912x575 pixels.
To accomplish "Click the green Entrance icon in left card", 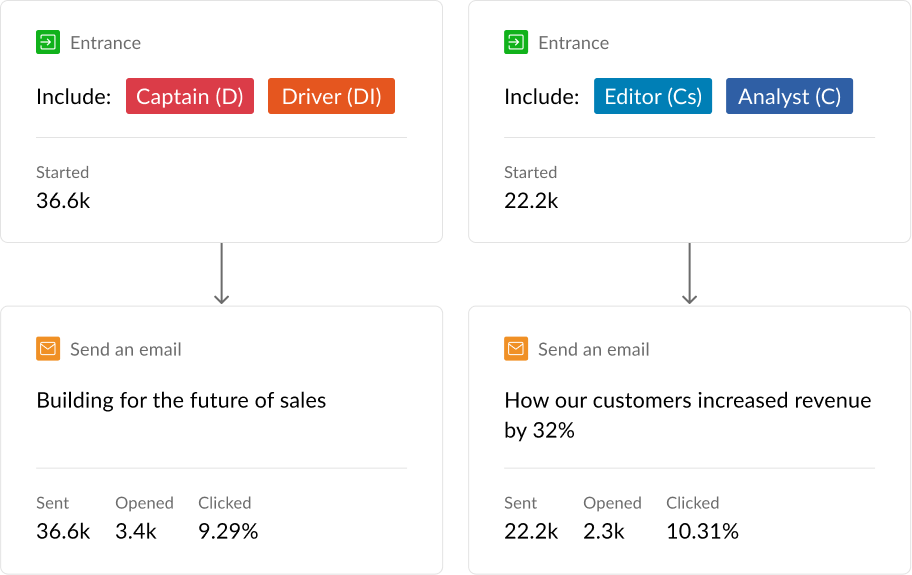I will pyautogui.click(x=48, y=43).
